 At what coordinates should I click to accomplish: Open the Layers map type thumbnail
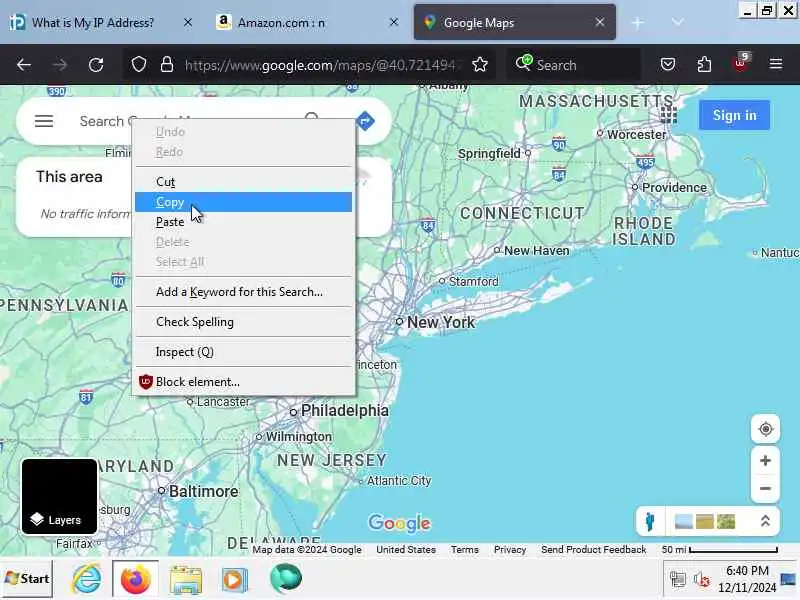[59, 496]
